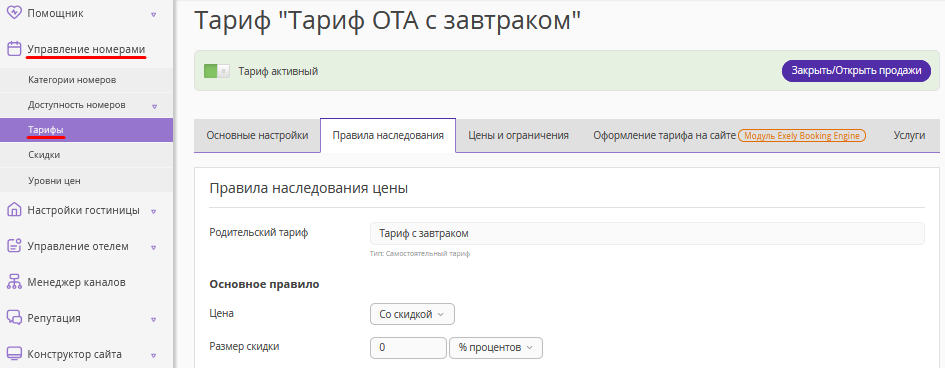Open the Цена dropdown set to Со скидкой

coord(412,314)
